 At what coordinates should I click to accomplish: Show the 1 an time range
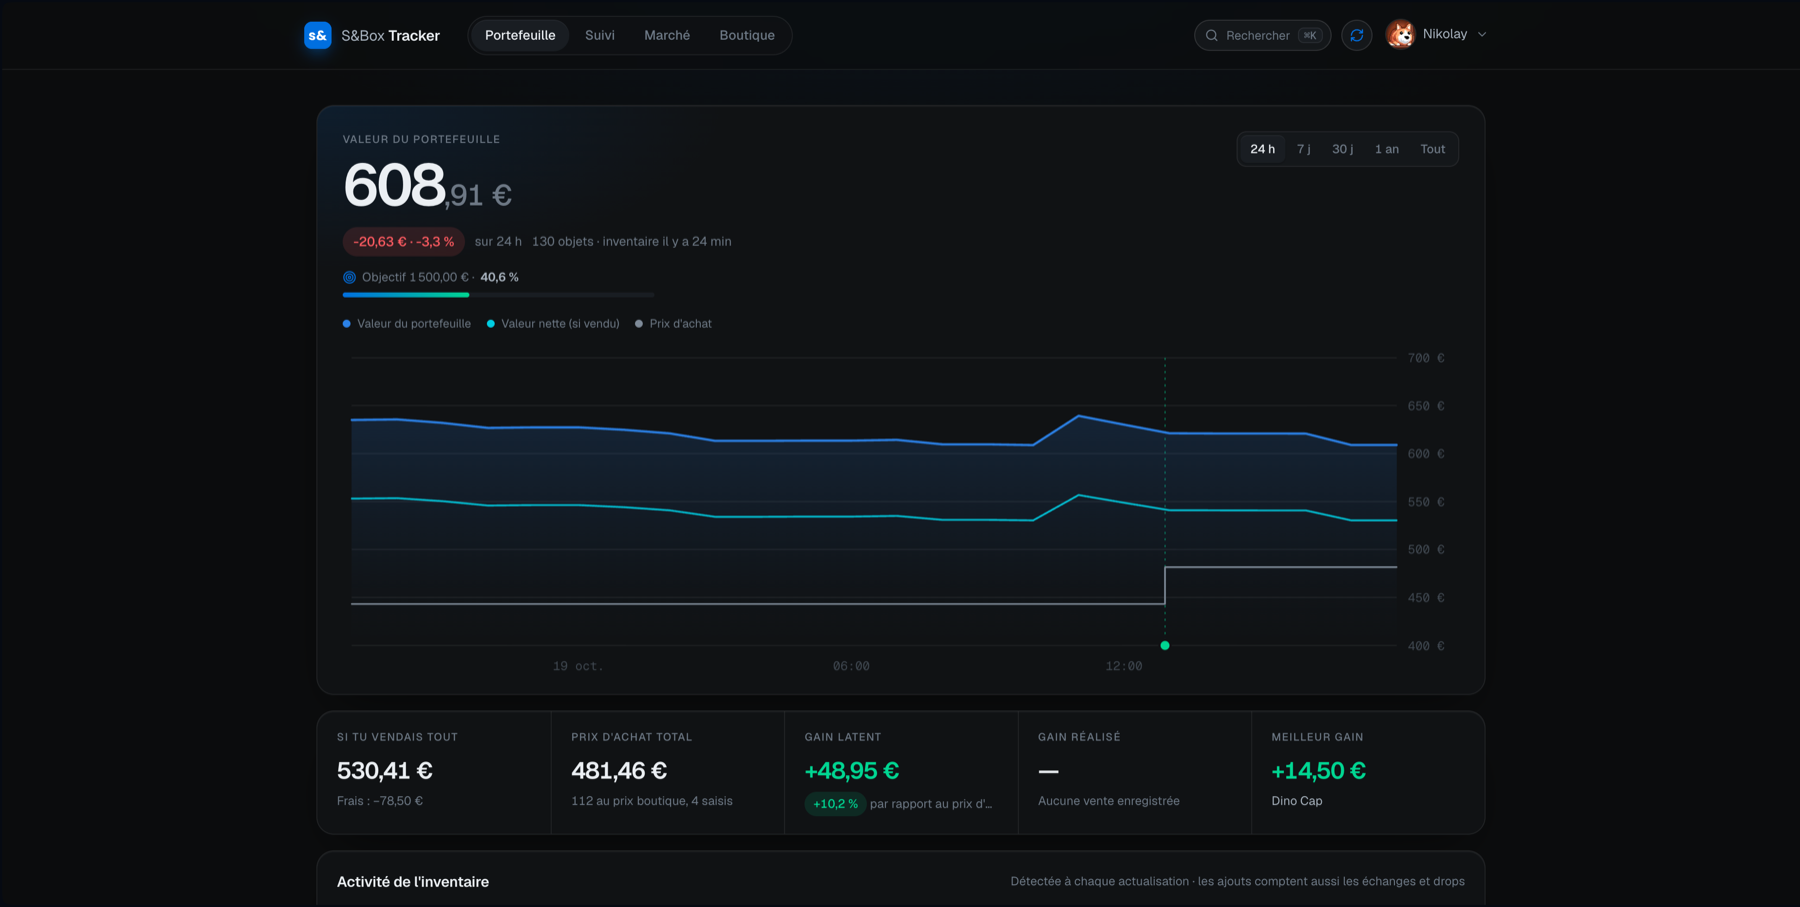1387,149
